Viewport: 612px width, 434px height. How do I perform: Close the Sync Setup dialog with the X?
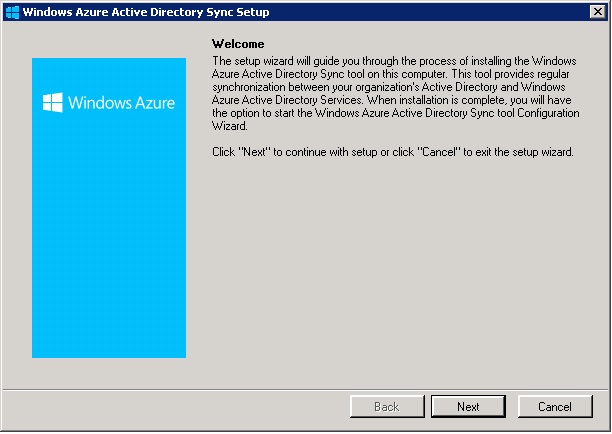click(598, 12)
